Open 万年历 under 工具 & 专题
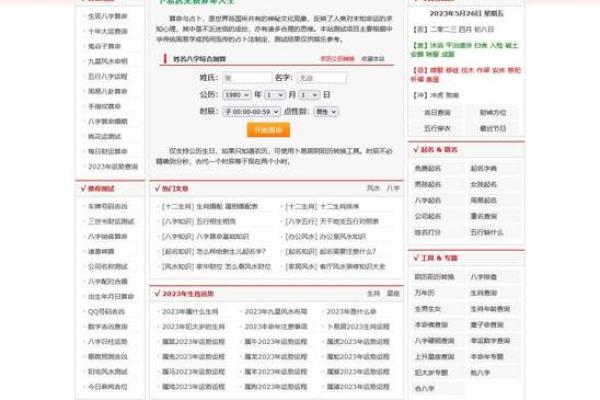 point(424,293)
